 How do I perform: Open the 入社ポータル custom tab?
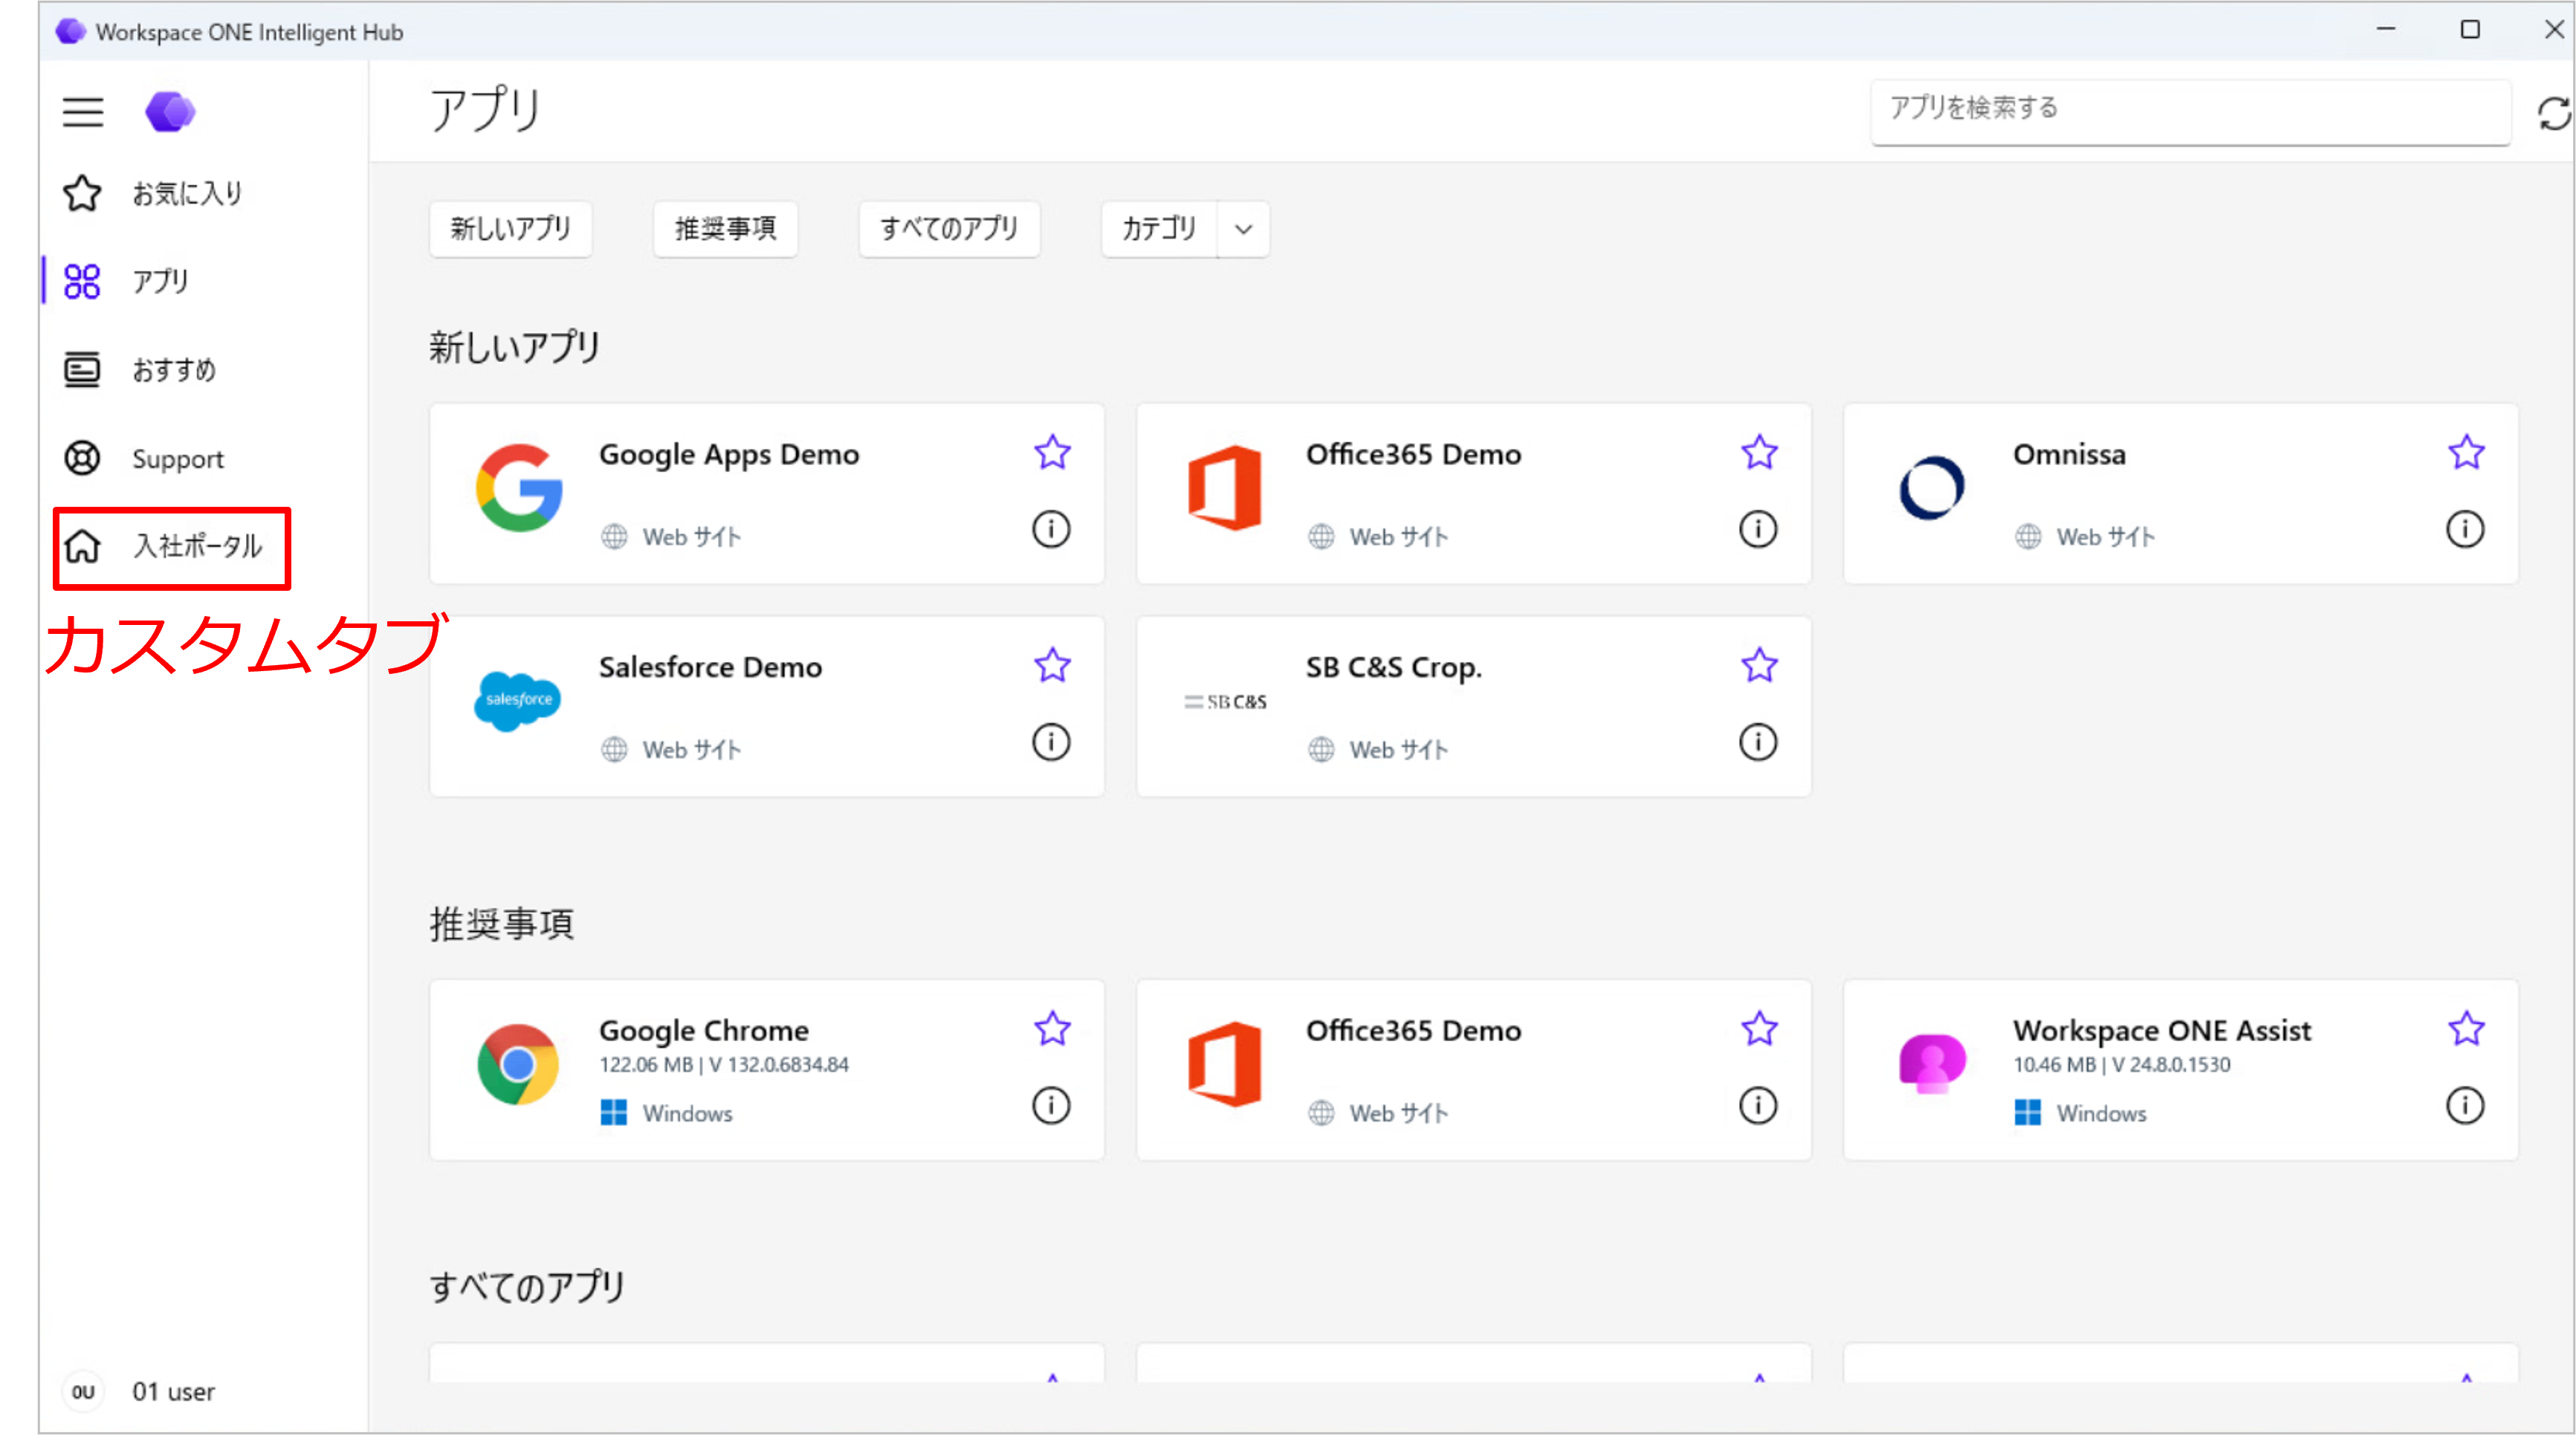click(172, 547)
